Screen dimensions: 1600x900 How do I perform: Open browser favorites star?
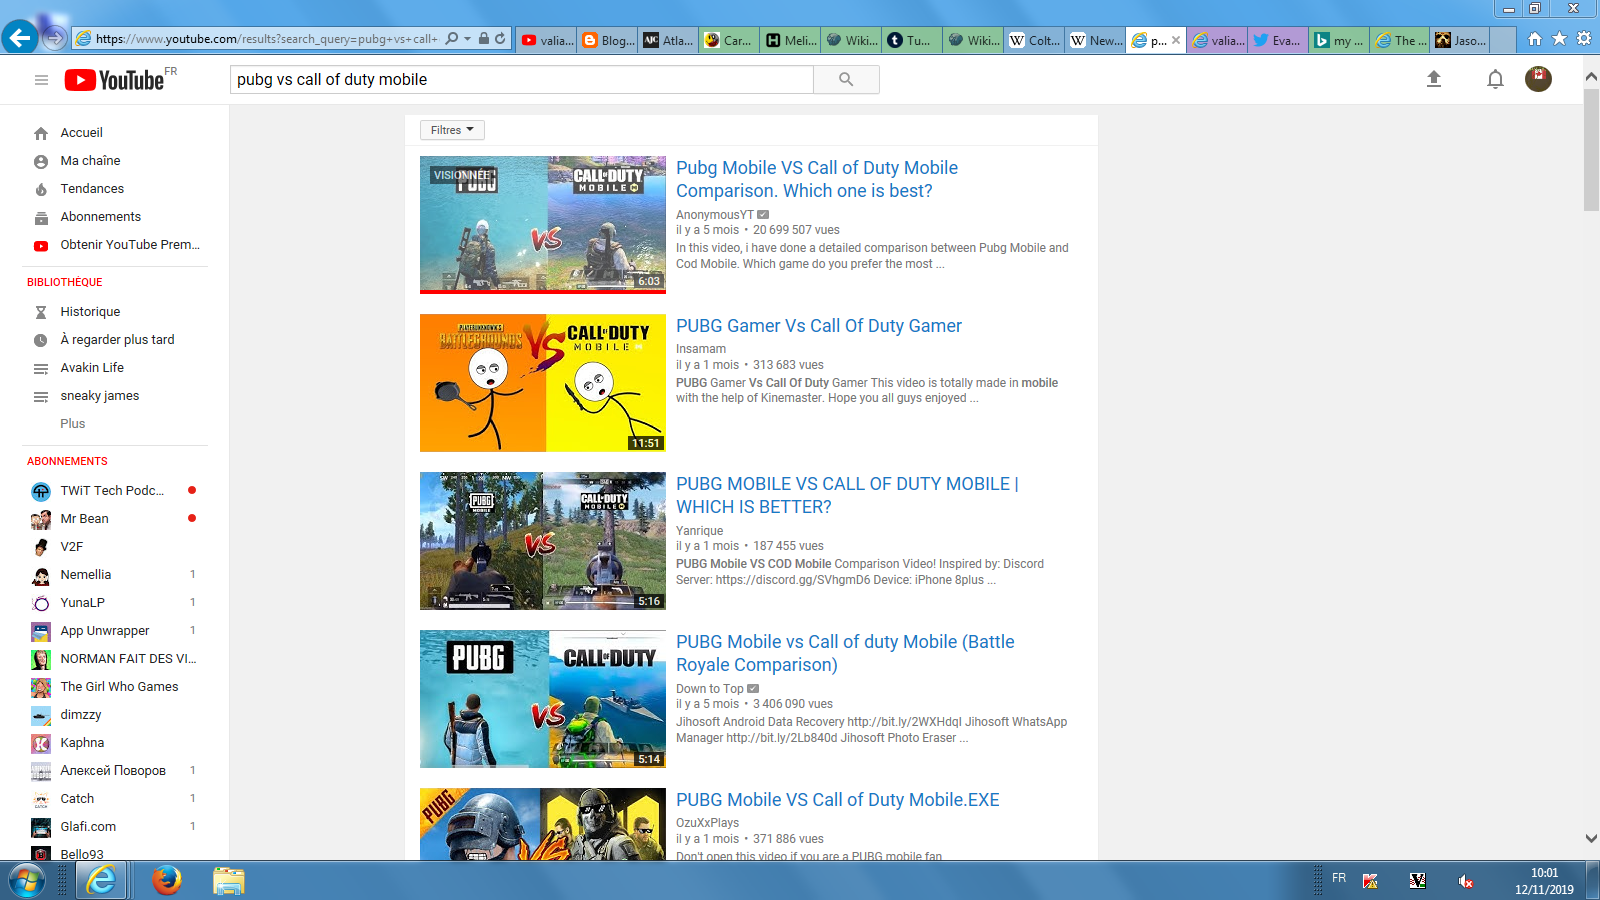pyautogui.click(x=1559, y=39)
